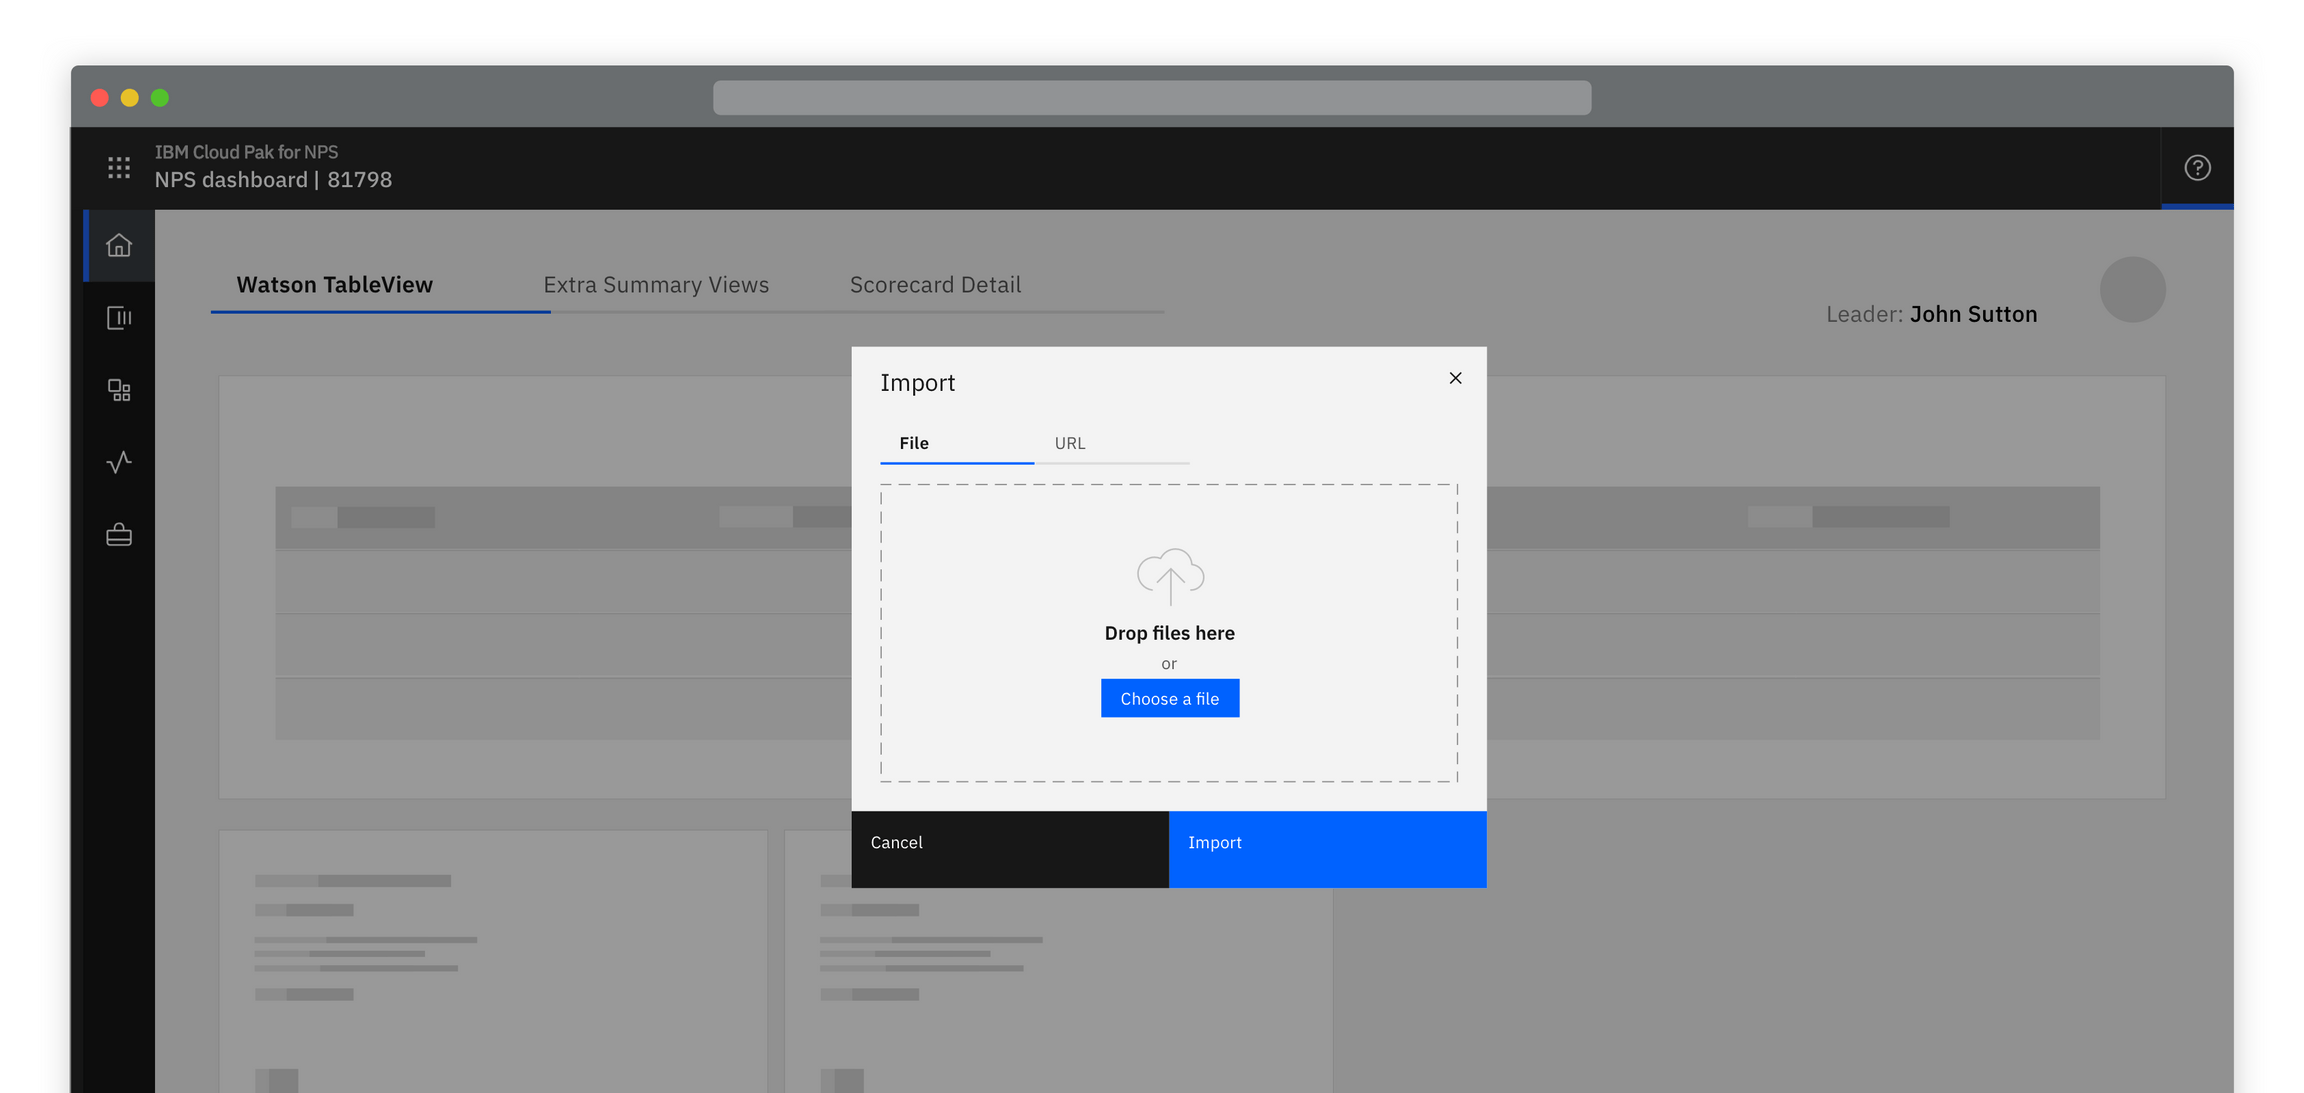Open the app switcher grid icon

(119, 168)
